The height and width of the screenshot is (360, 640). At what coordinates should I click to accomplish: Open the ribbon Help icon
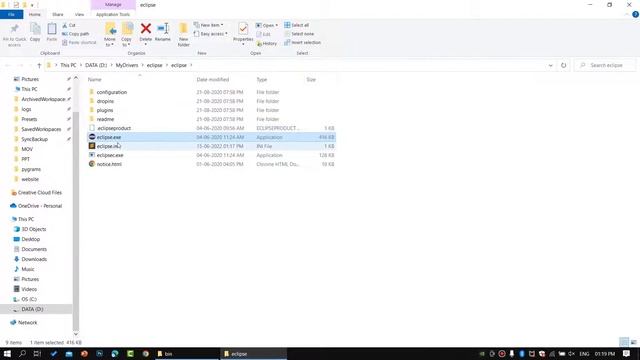click(x=635, y=14)
